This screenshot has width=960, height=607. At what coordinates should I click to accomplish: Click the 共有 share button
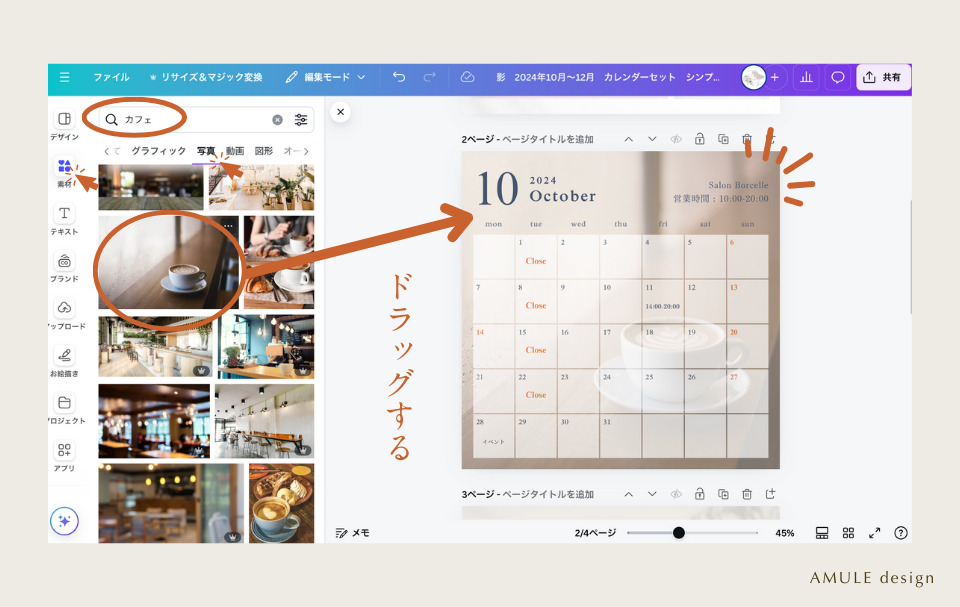click(x=884, y=76)
